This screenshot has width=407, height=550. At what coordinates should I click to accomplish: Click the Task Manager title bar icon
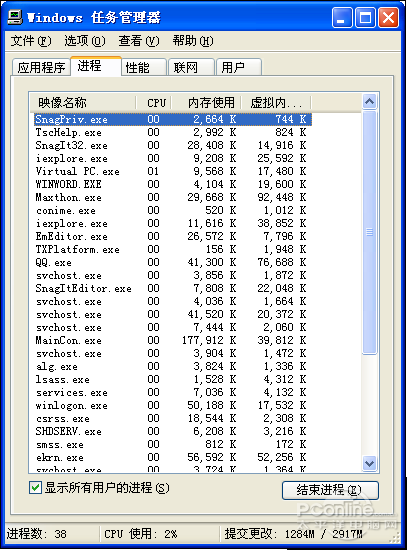(x=15, y=17)
